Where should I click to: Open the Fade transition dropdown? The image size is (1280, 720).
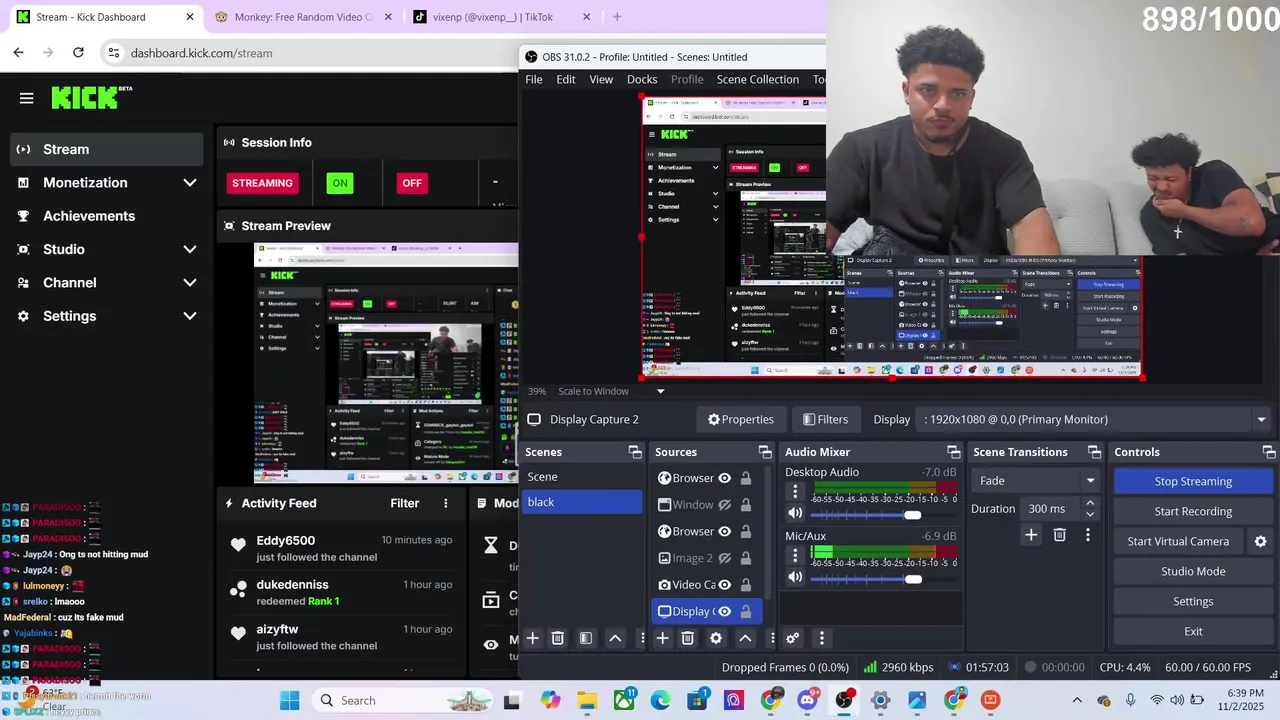point(1036,481)
